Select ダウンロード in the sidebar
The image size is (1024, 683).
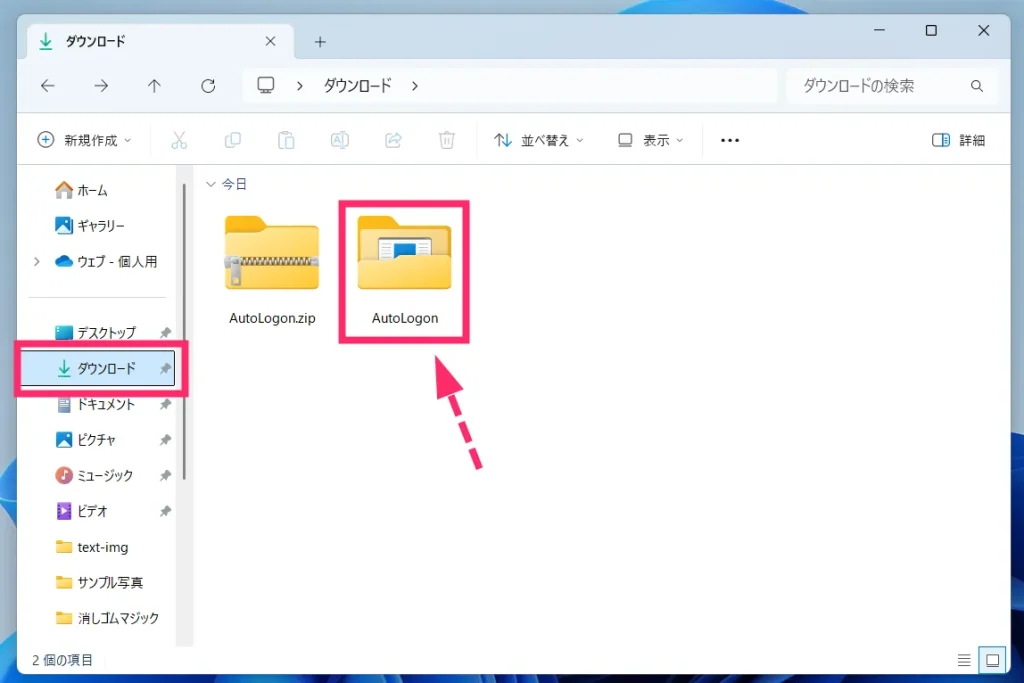click(x=98, y=368)
